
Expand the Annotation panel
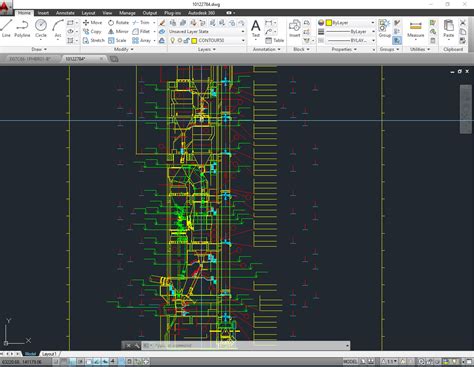266,49
